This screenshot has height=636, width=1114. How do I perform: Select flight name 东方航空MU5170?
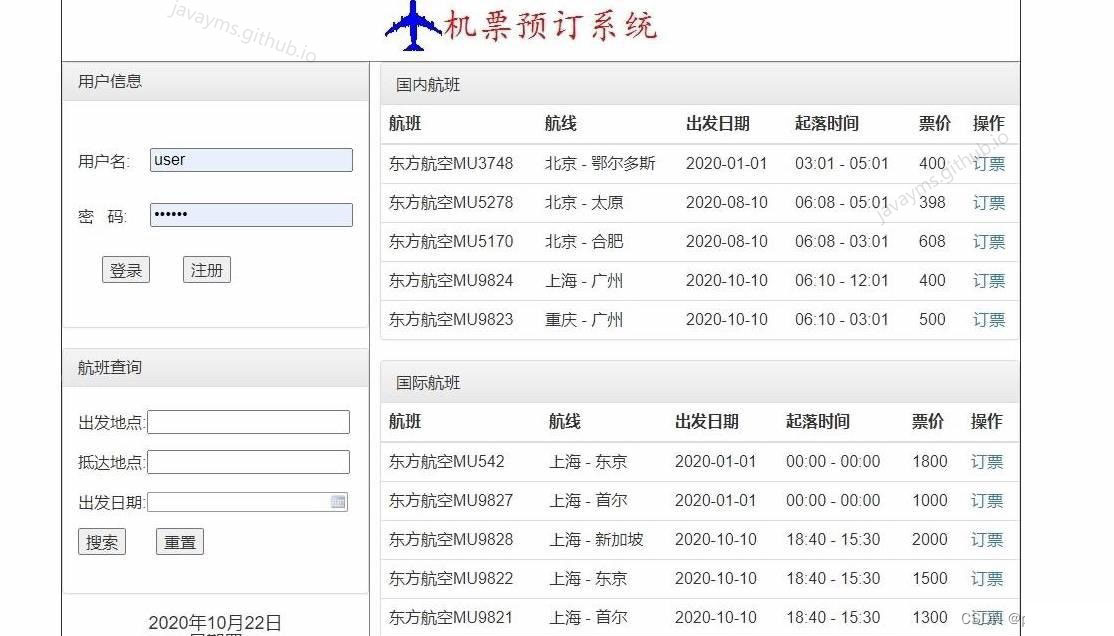point(450,242)
